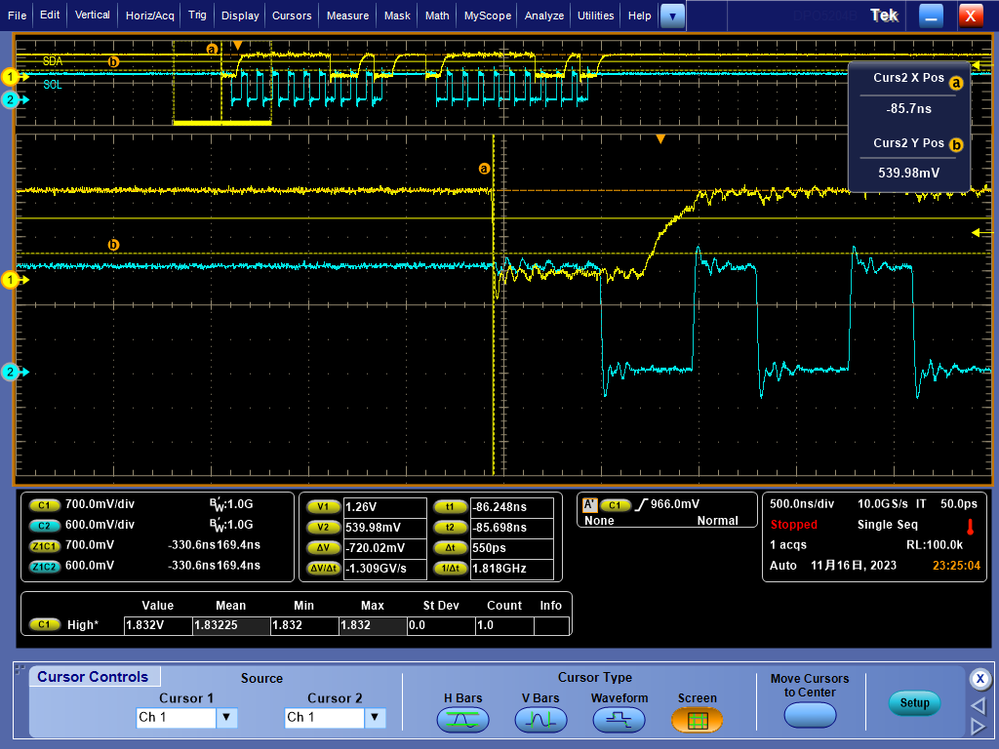Click the C2 channel badge at 600.0mV/div
This screenshot has width=999, height=749.
point(44,525)
